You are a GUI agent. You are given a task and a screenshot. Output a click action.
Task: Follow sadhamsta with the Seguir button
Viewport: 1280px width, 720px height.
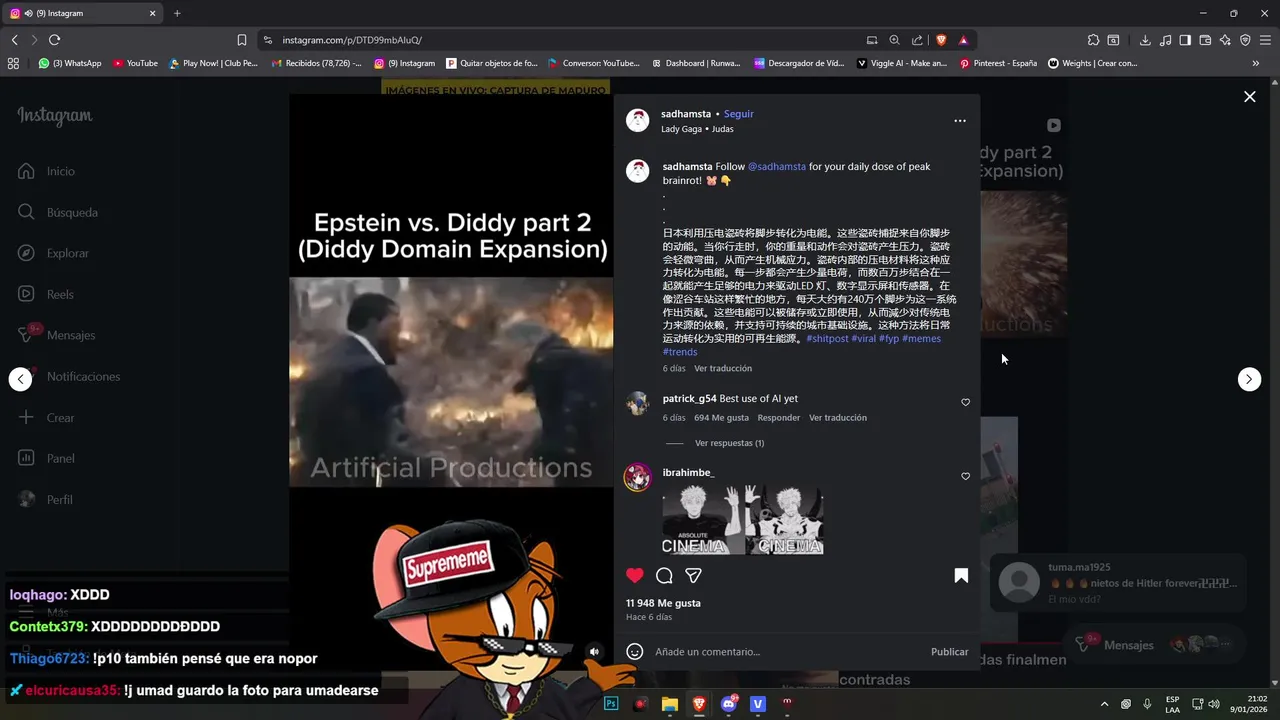739,114
